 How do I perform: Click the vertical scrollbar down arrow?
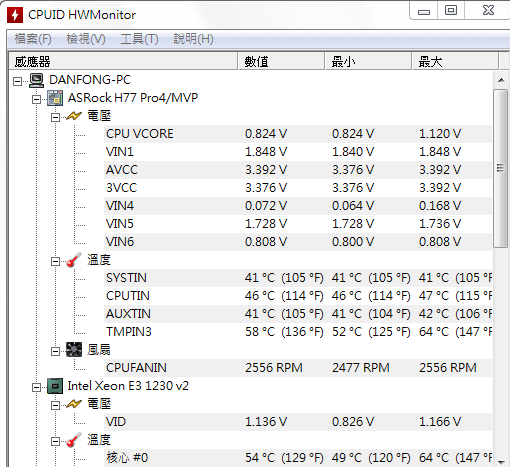[501, 462]
